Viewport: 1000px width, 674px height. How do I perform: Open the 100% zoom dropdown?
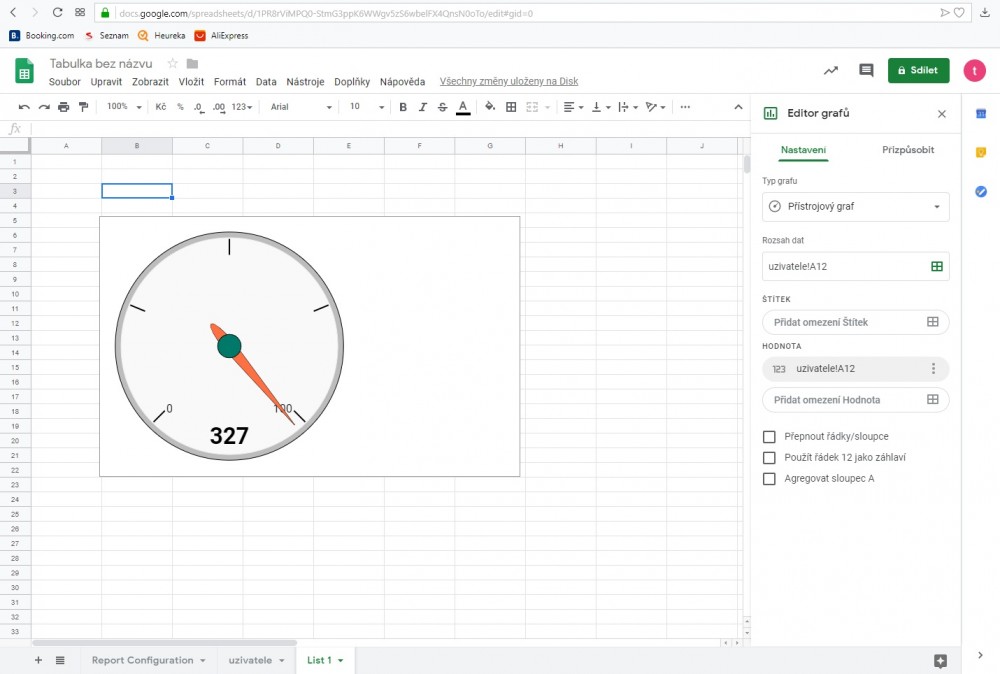(x=124, y=107)
